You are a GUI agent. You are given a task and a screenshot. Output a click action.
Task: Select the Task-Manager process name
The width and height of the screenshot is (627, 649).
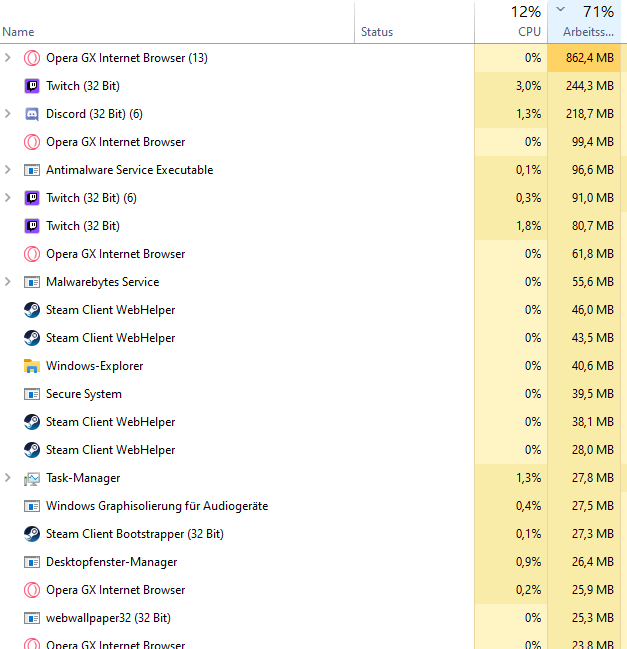coord(83,478)
